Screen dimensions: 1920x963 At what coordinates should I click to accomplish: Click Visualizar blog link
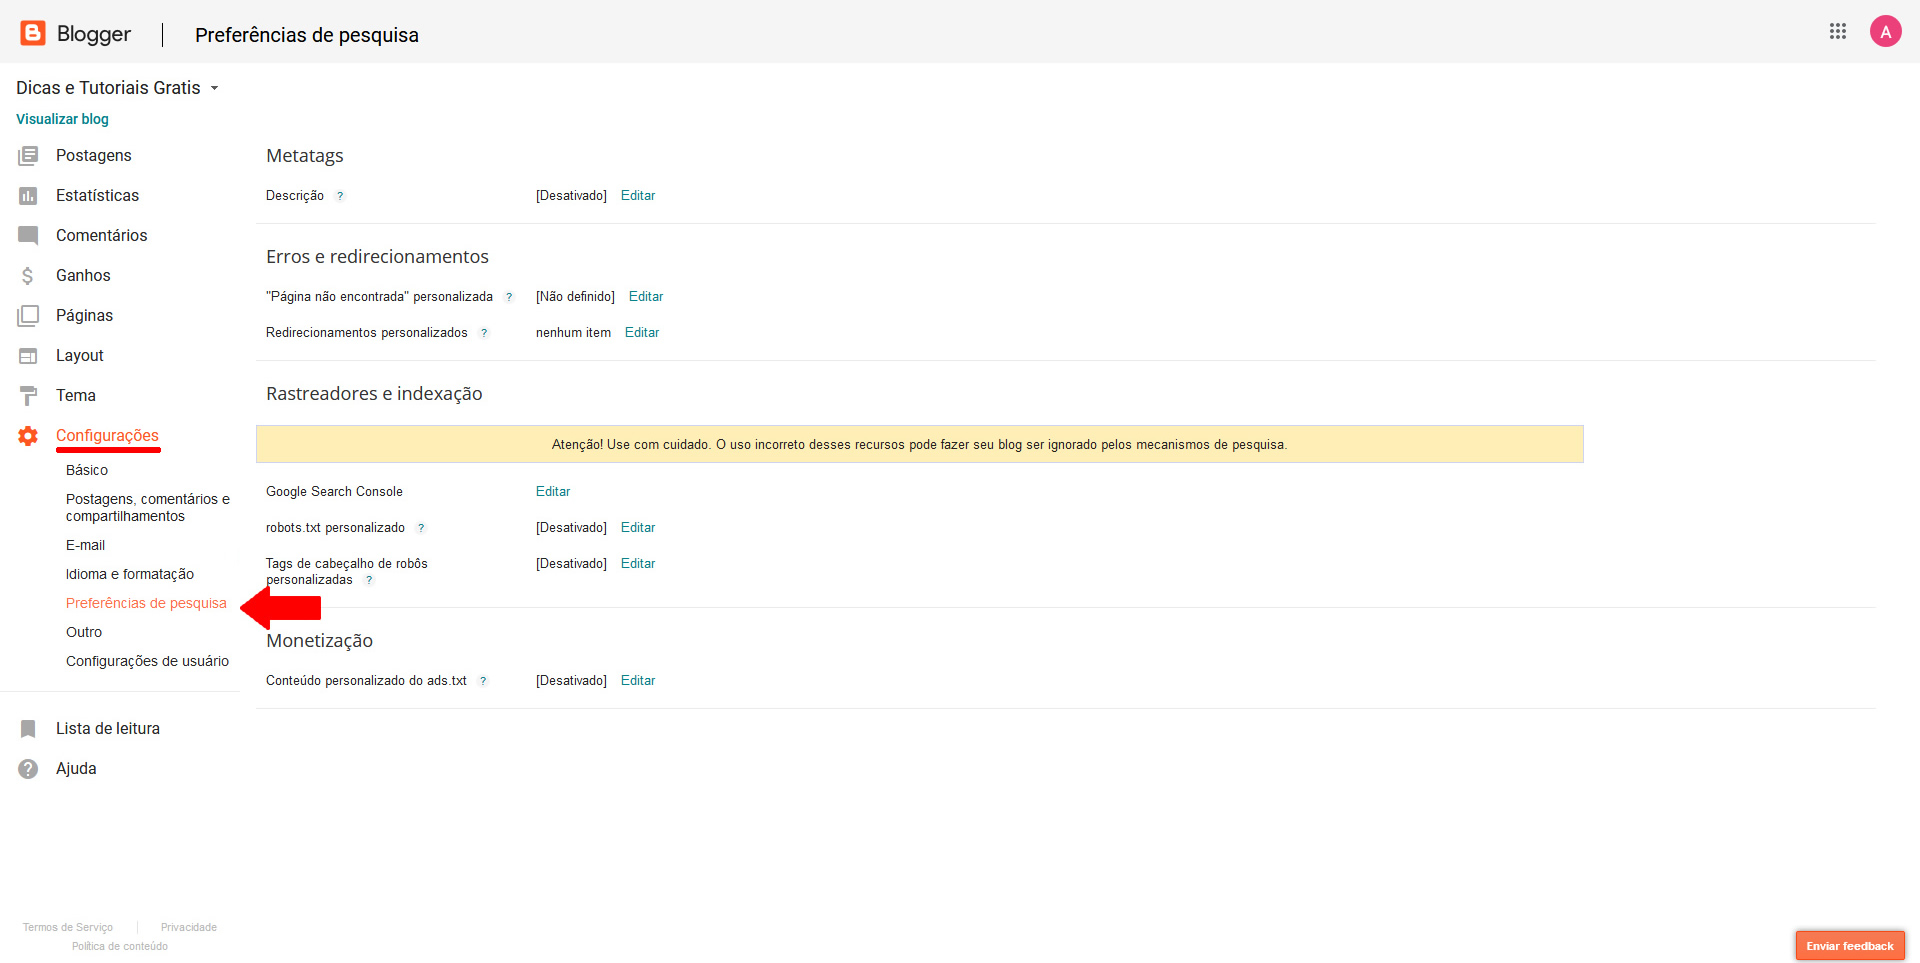(x=62, y=119)
